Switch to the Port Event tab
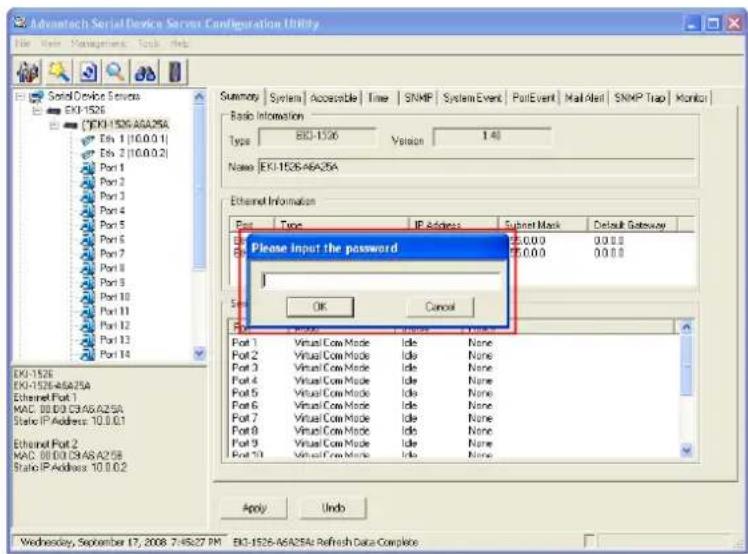 click(x=533, y=98)
